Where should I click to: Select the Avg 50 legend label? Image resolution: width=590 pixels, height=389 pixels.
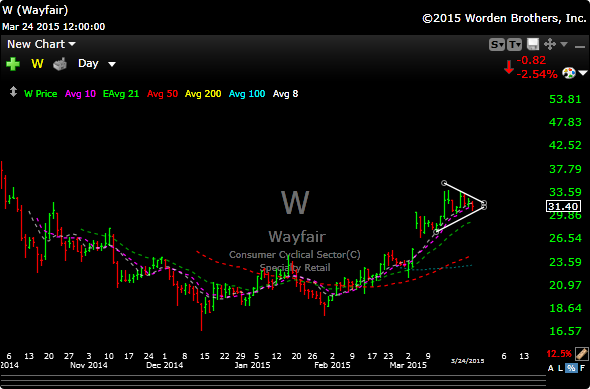(x=162, y=94)
